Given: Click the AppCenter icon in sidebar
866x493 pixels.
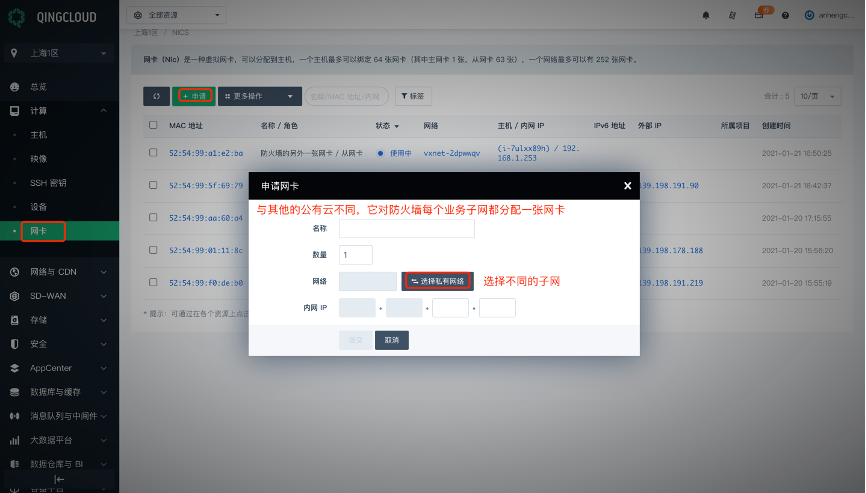Looking at the screenshot, I should tap(15, 368).
